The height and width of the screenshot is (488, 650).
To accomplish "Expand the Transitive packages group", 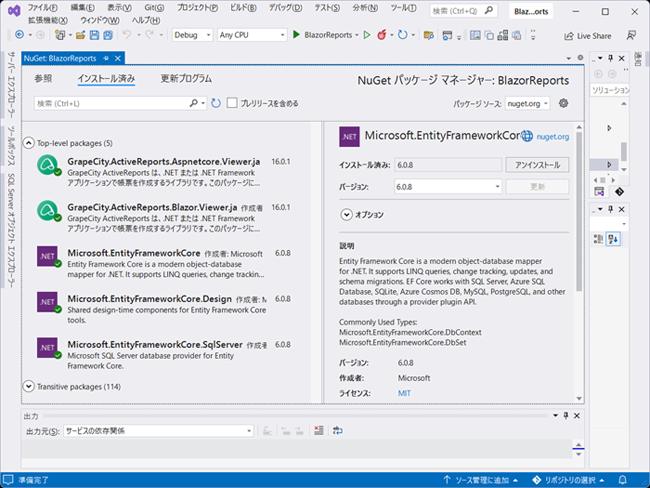I will tap(28, 386).
